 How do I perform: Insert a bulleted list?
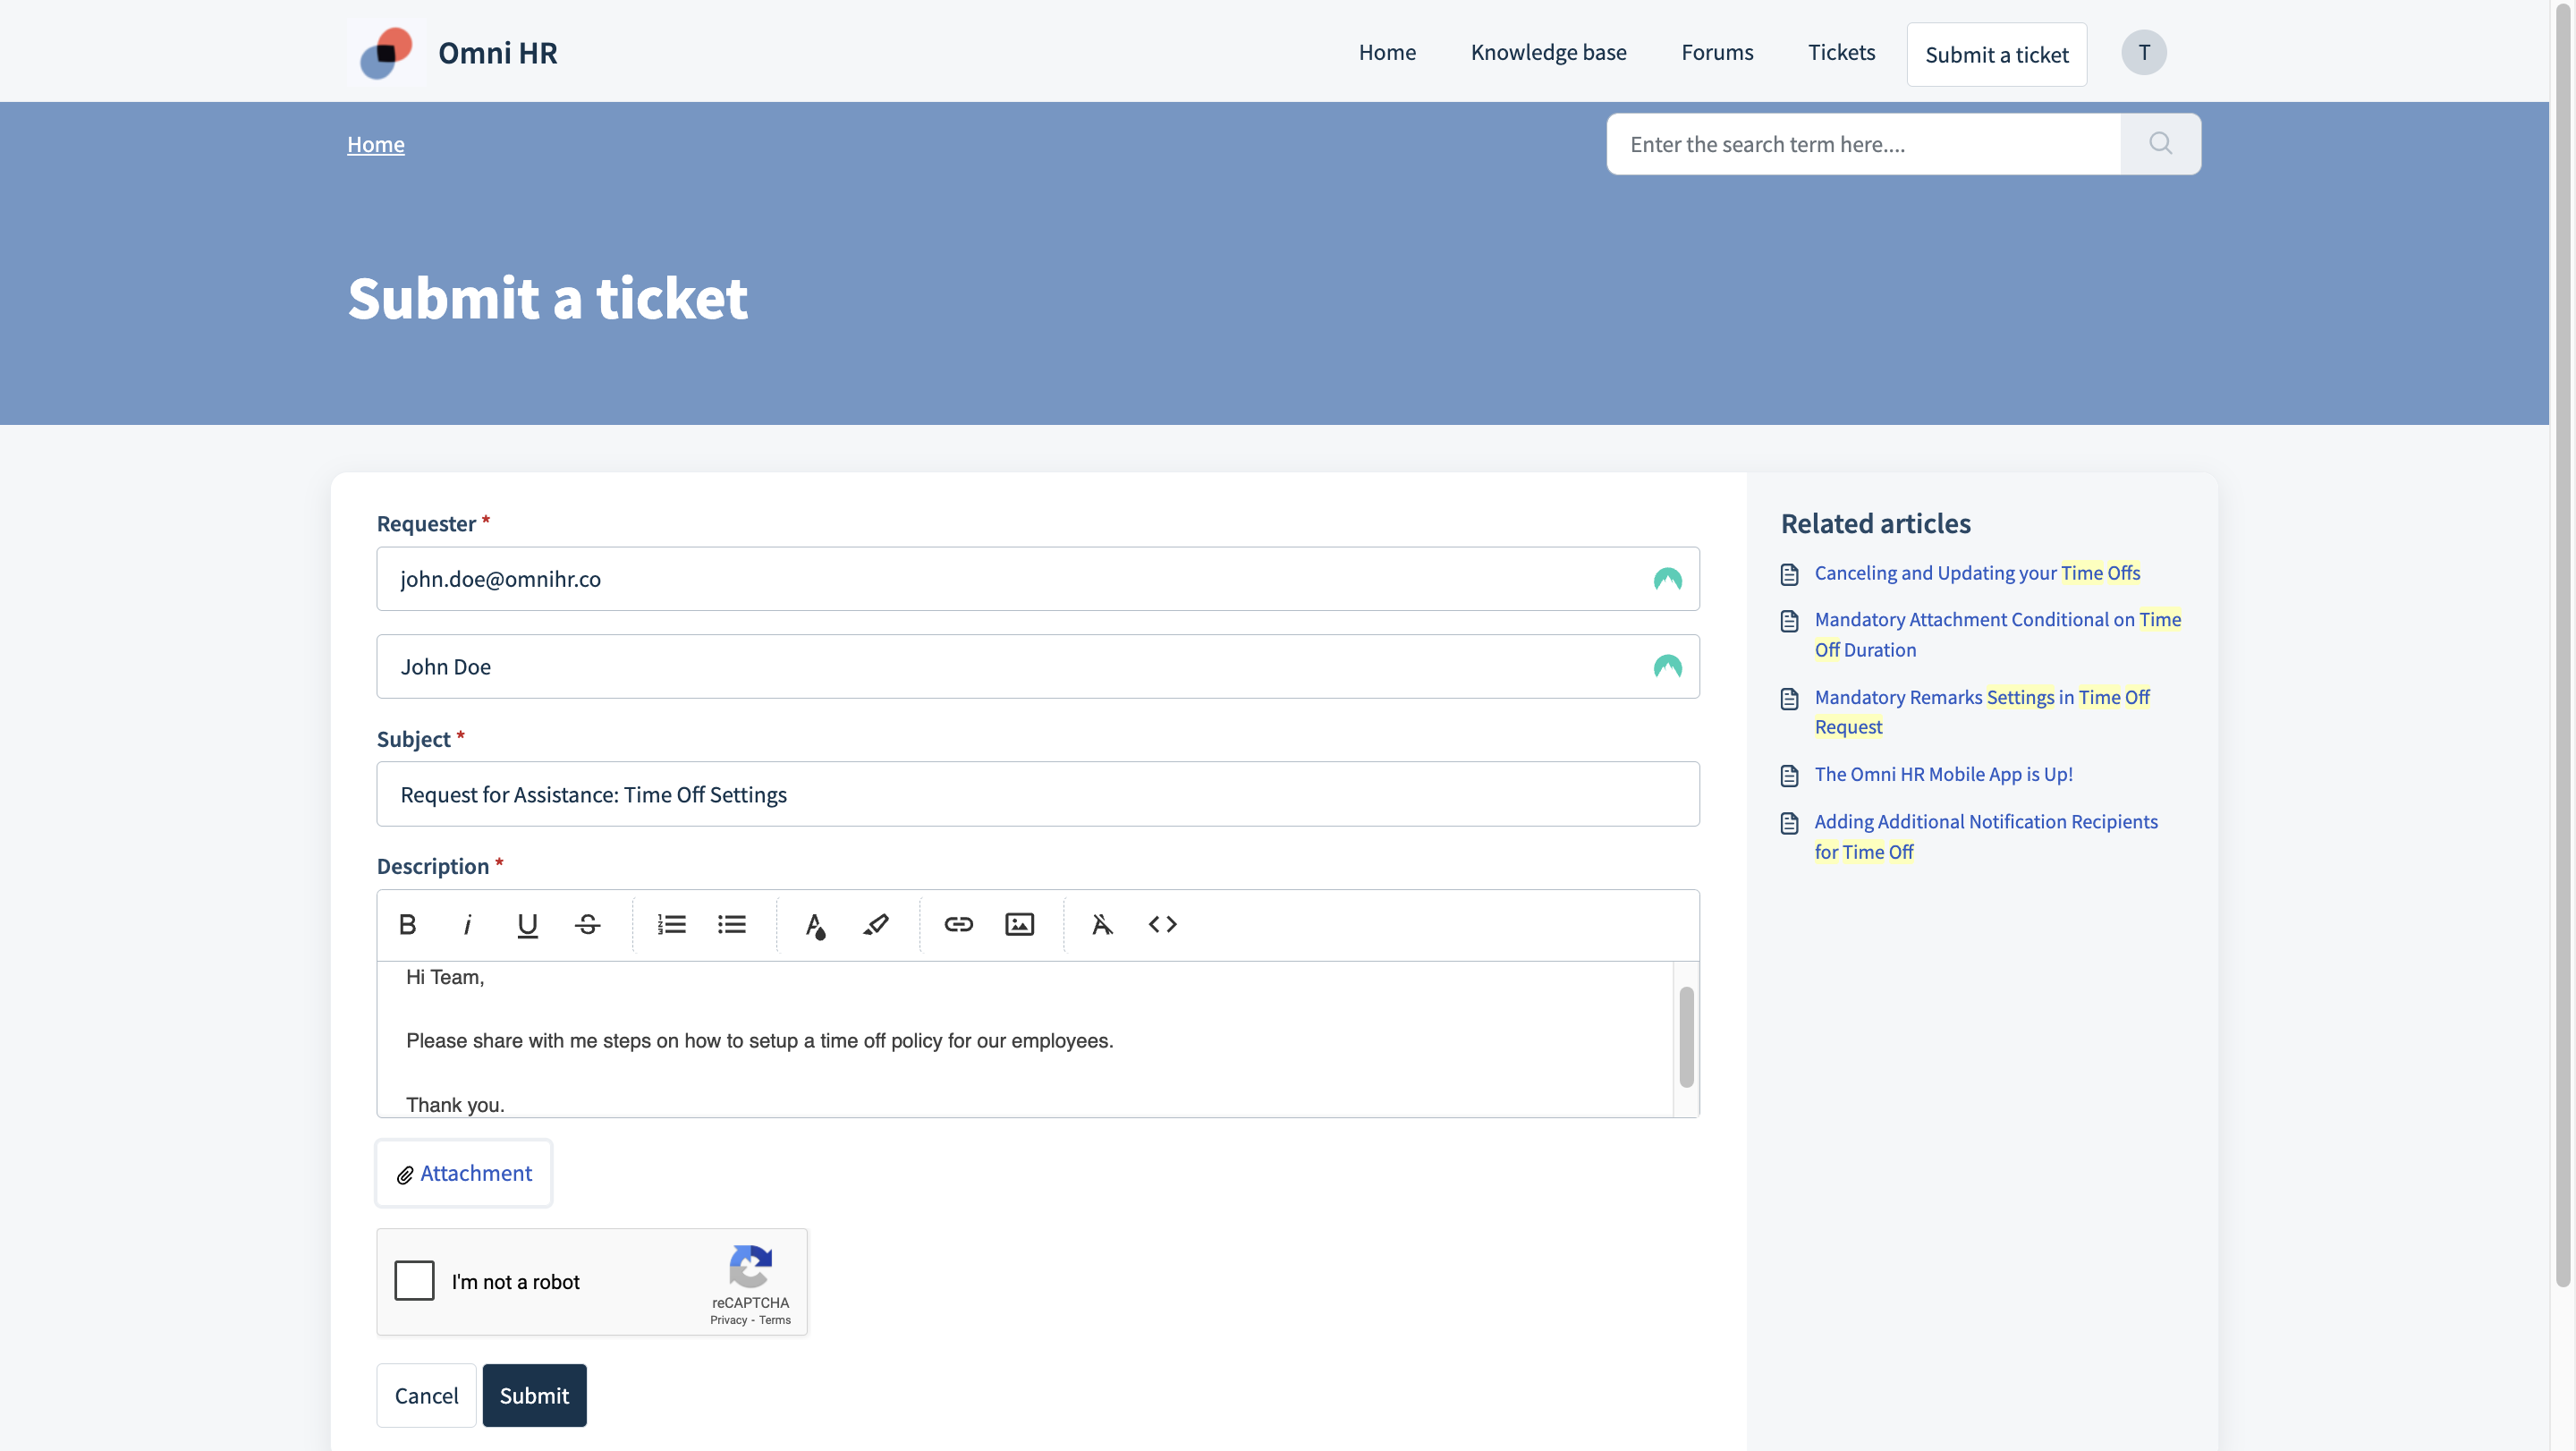tap(732, 924)
